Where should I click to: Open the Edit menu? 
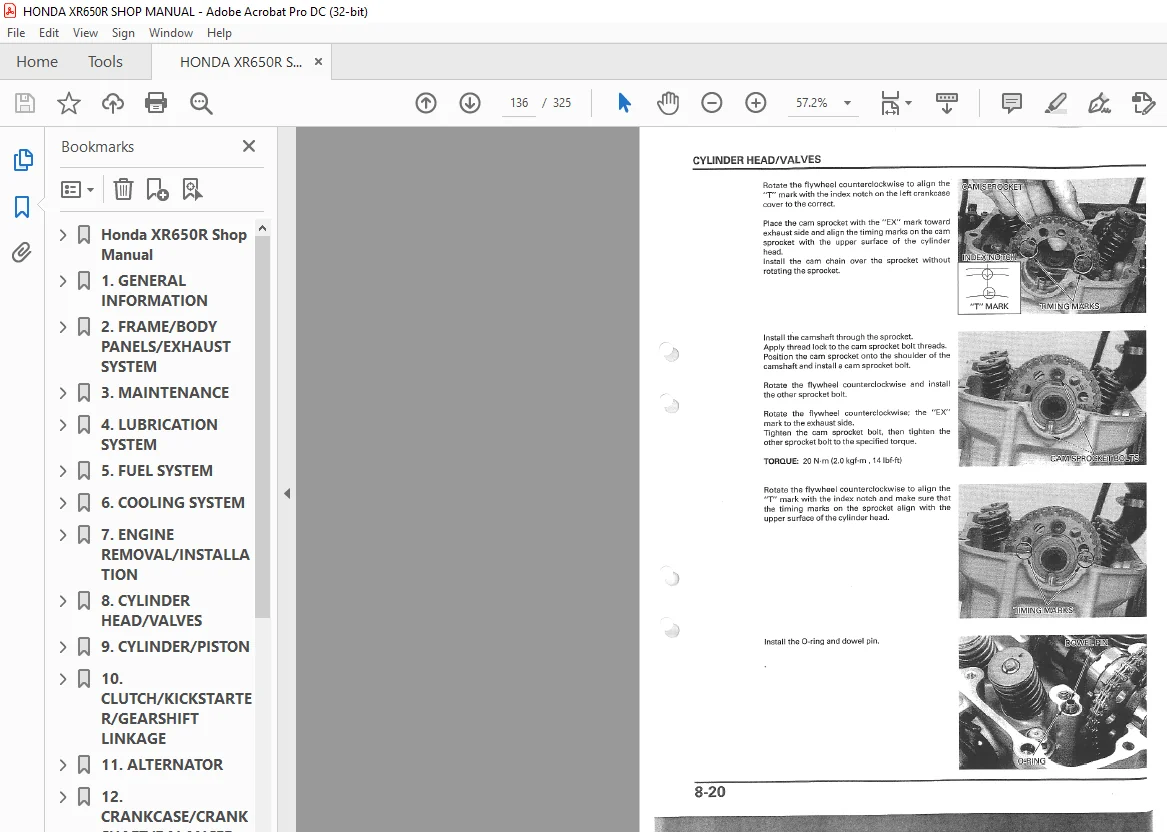click(x=49, y=33)
